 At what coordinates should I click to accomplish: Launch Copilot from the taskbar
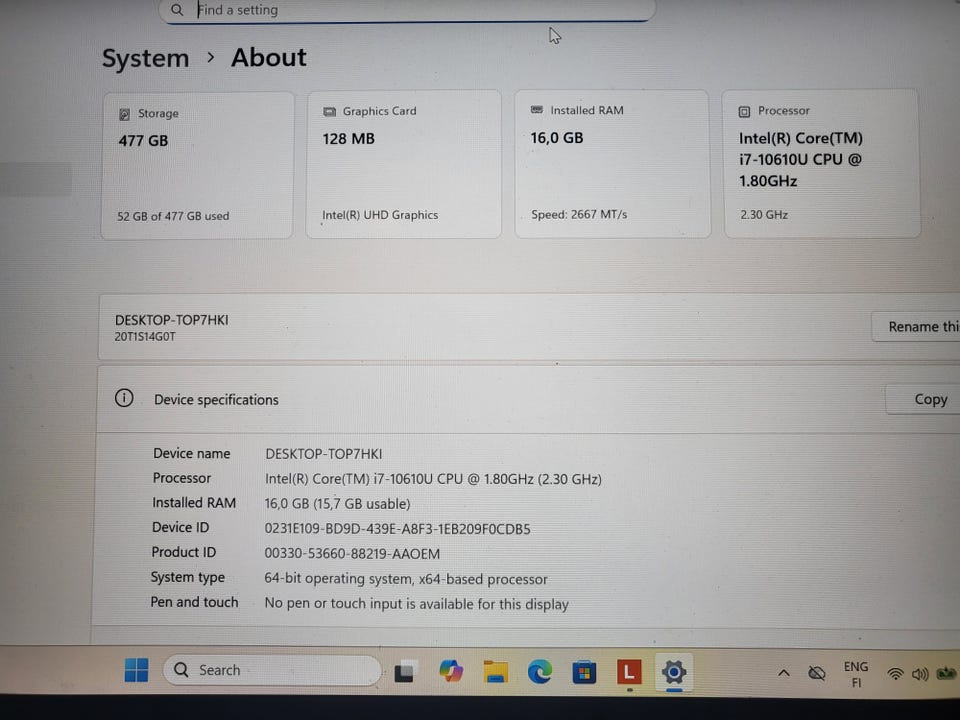point(451,671)
